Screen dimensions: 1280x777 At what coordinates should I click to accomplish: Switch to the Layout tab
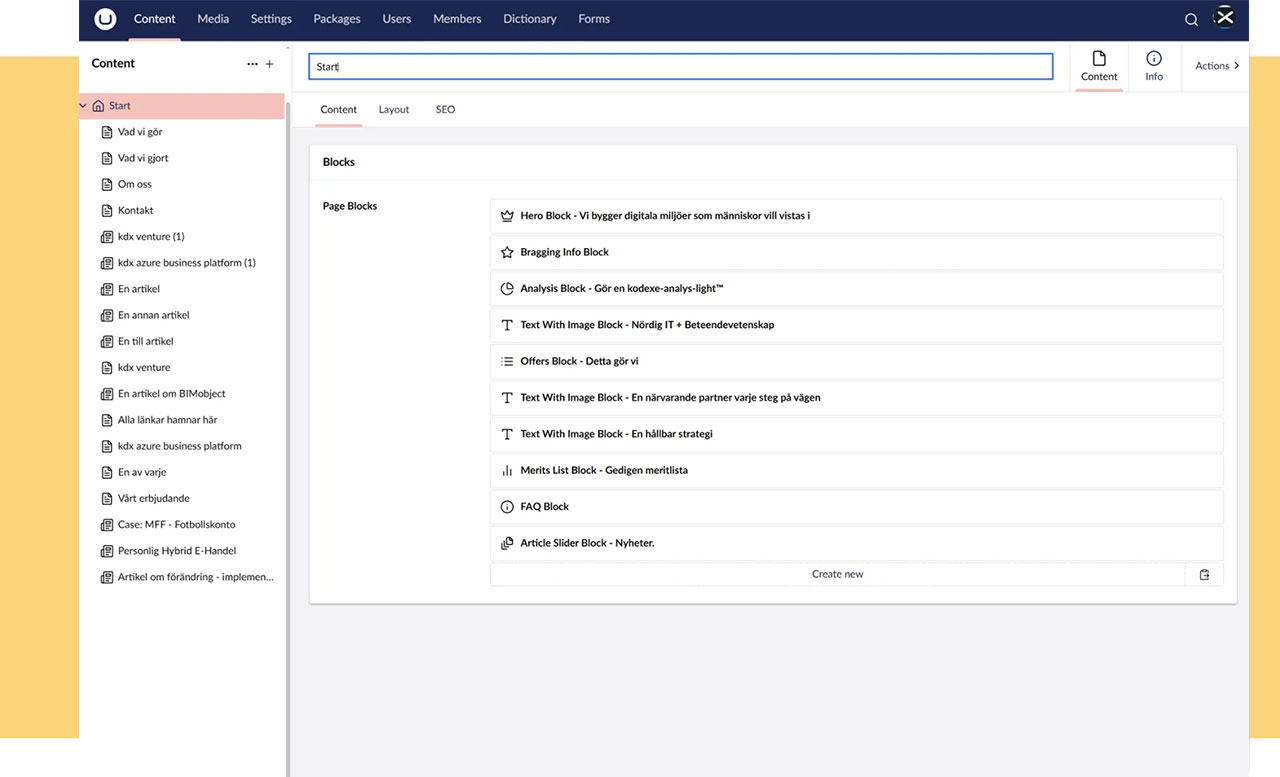pyautogui.click(x=394, y=110)
